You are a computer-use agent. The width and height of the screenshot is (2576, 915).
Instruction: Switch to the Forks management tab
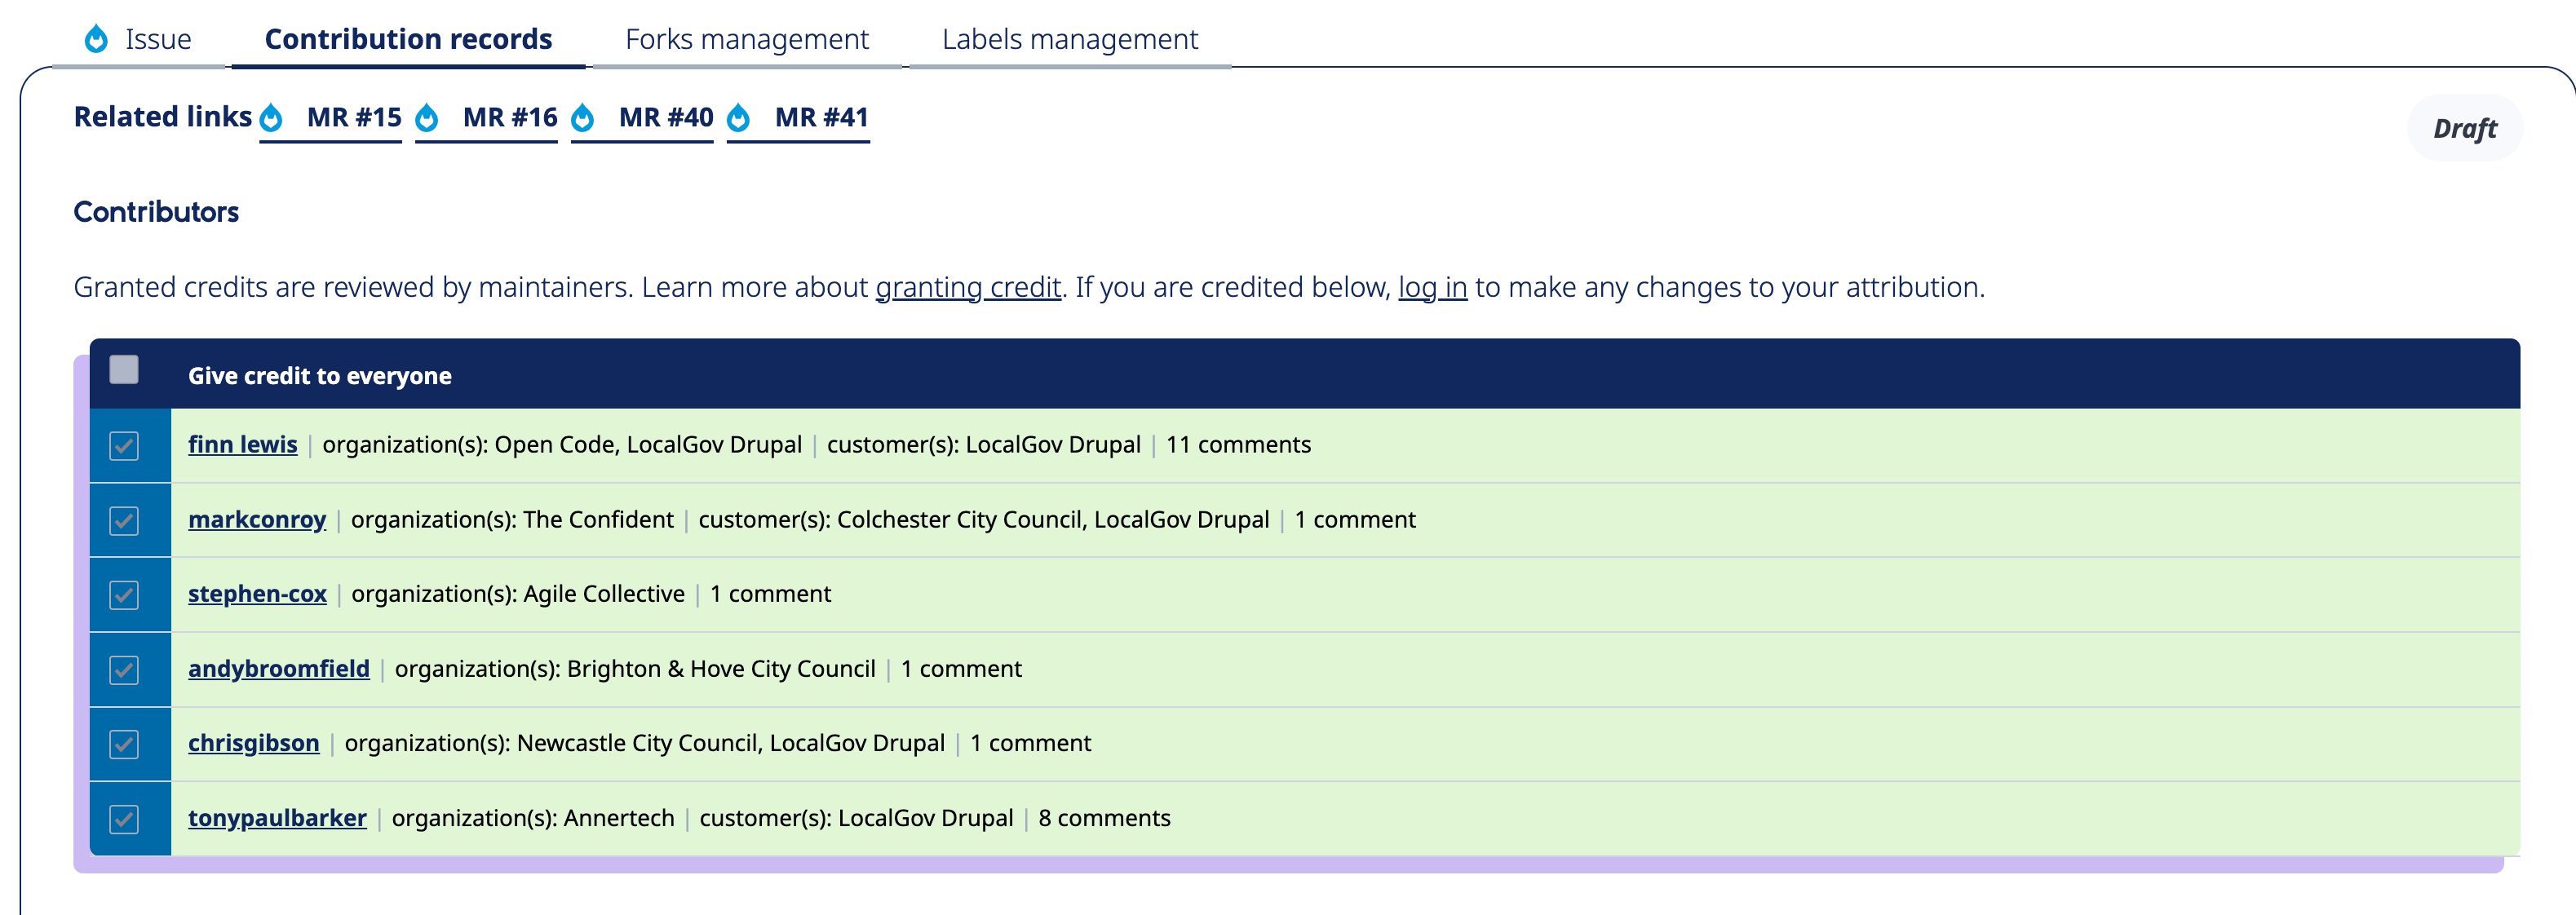(747, 39)
